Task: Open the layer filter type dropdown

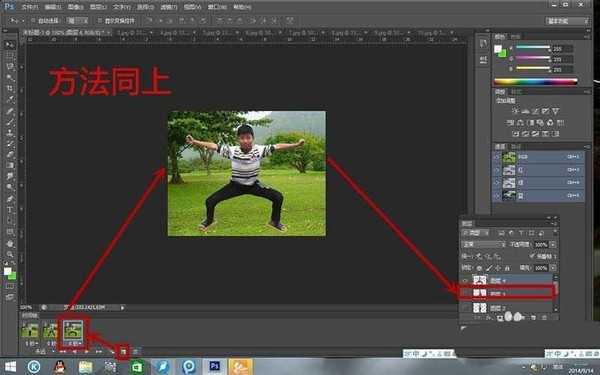Action: point(475,233)
